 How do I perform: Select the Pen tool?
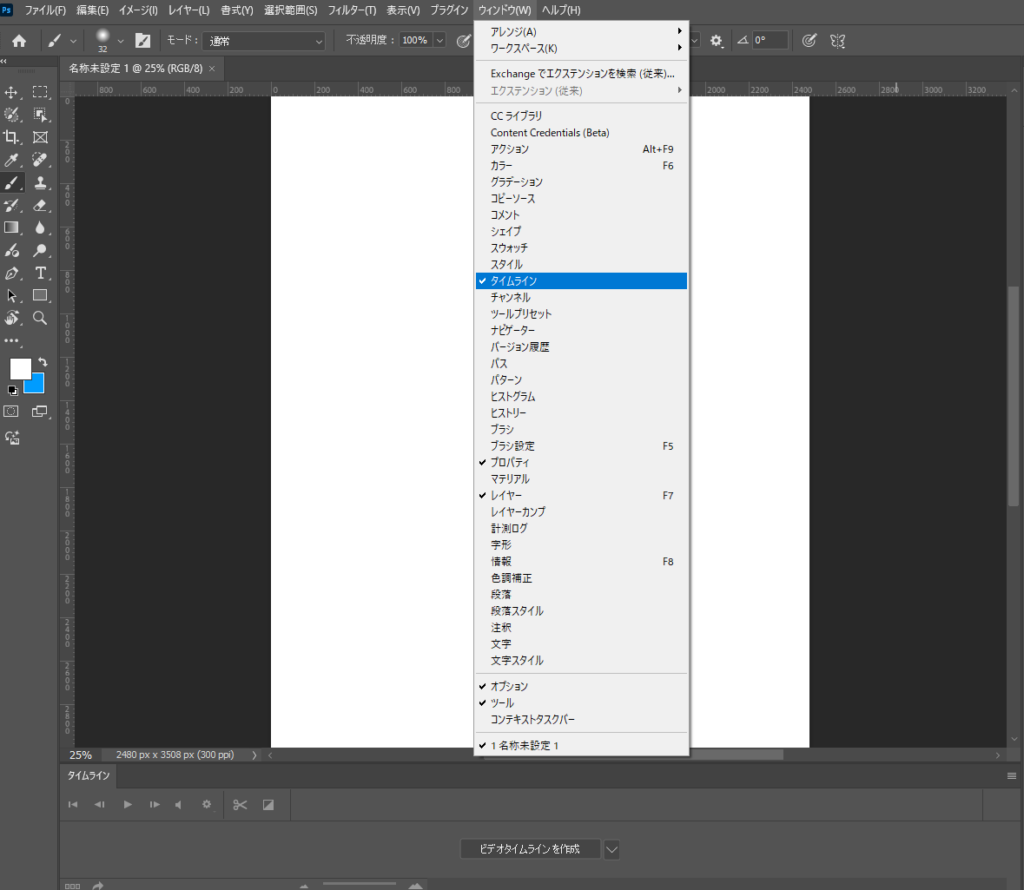pos(12,273)
